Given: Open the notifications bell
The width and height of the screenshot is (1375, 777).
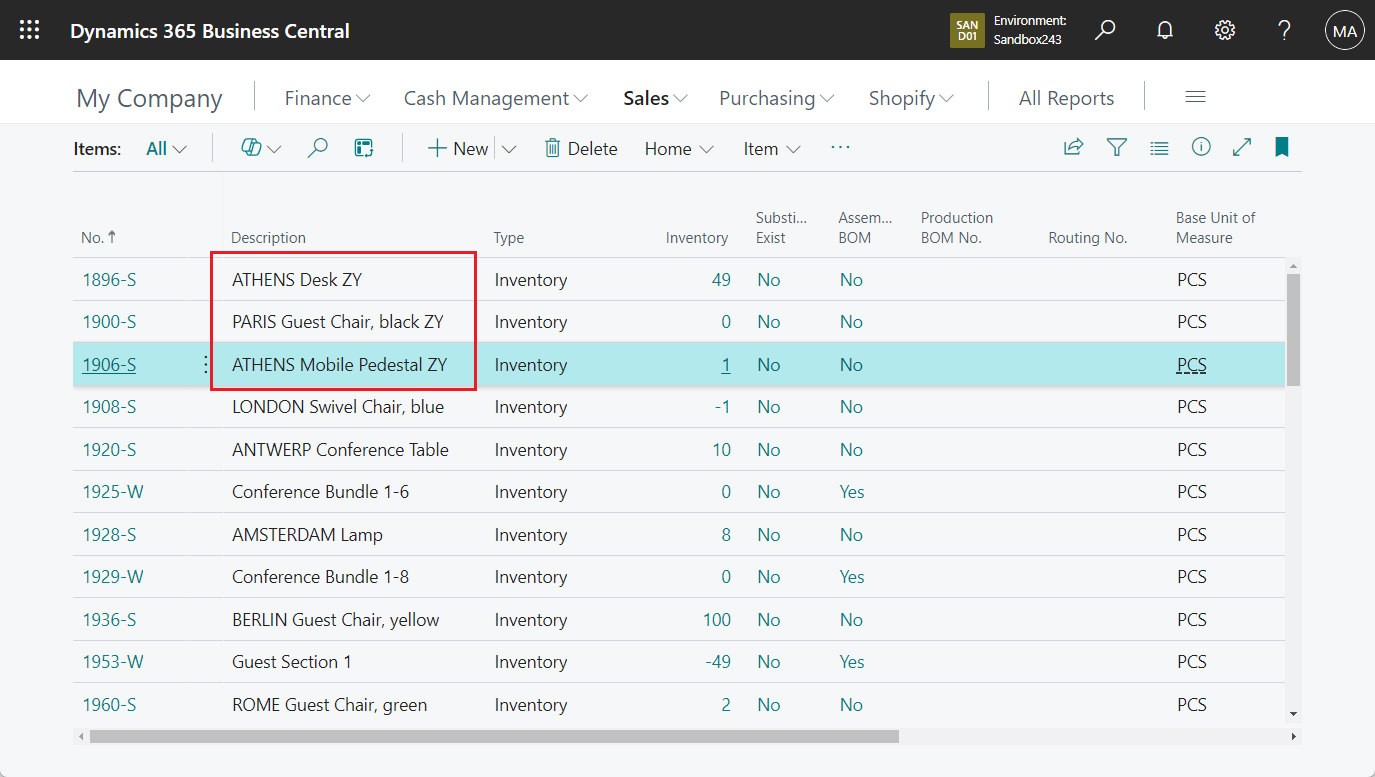Looking at the screenshot, I should (1164, 30).
